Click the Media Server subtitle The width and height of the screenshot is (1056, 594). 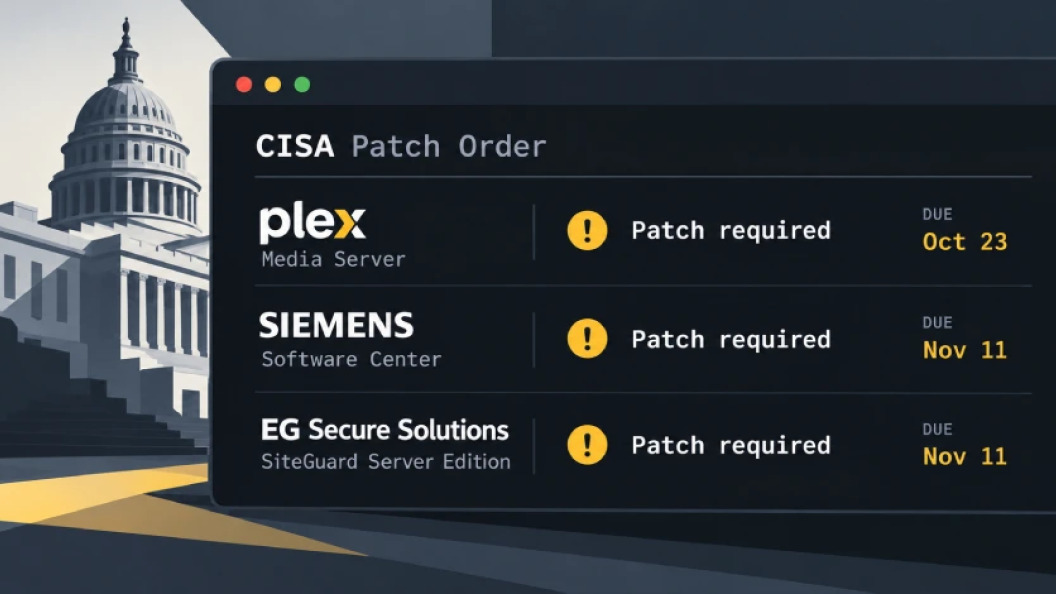click(333, 259)
